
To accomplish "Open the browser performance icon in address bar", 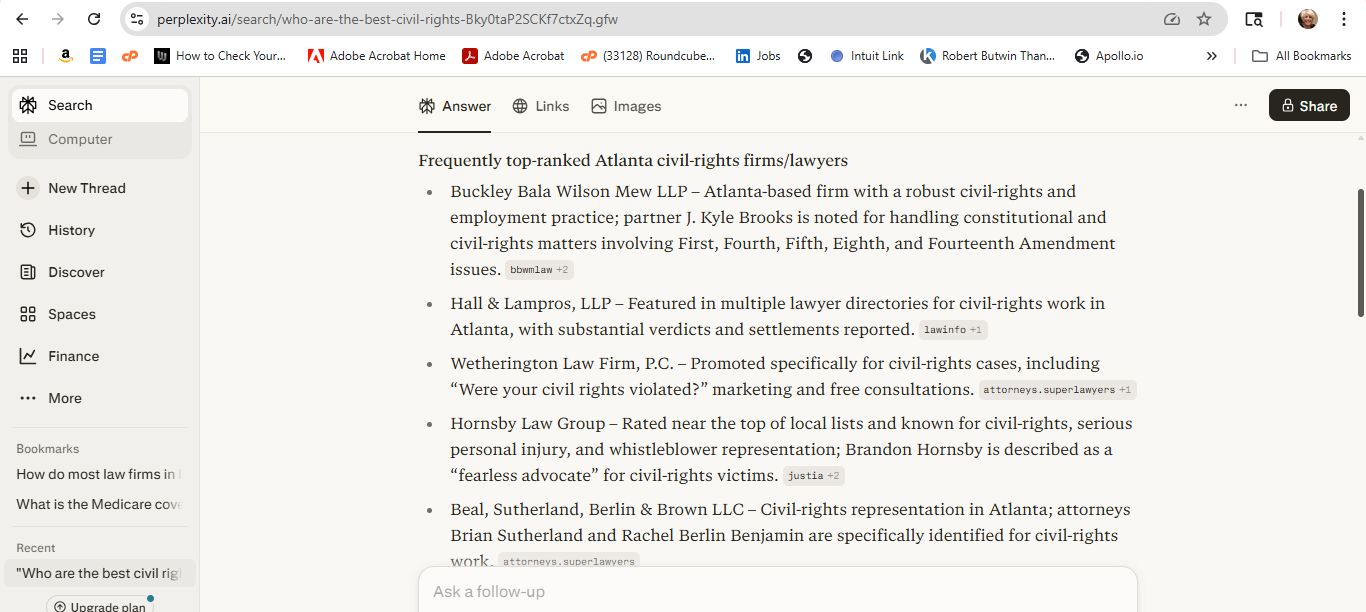I will point(1172,19).
